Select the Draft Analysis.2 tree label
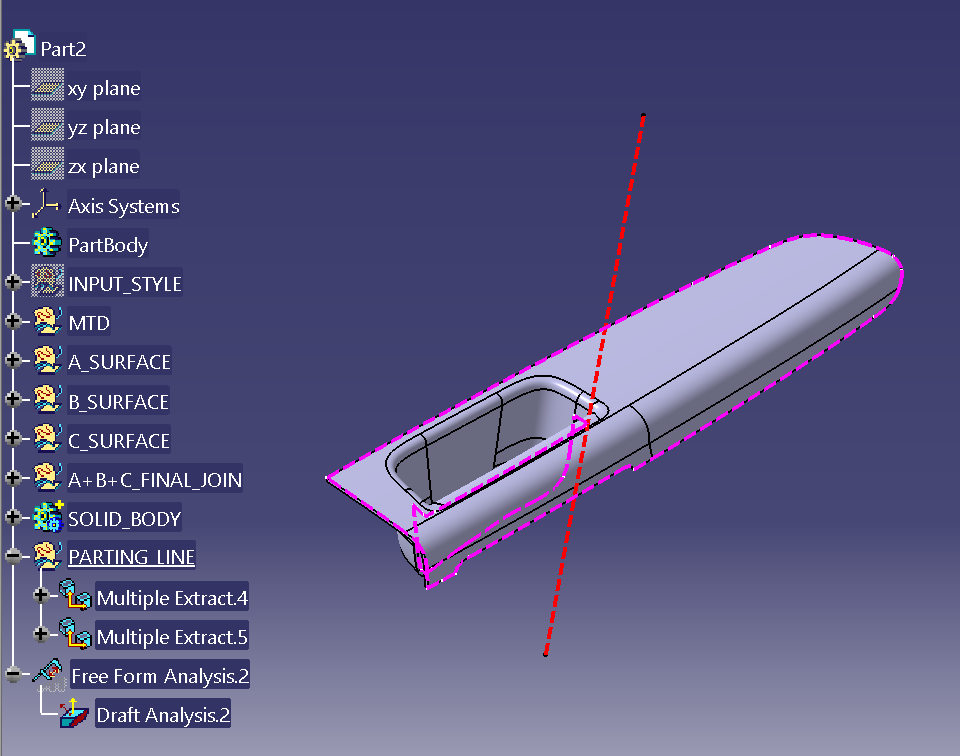960x756 pixels. [x=163, y=714]
